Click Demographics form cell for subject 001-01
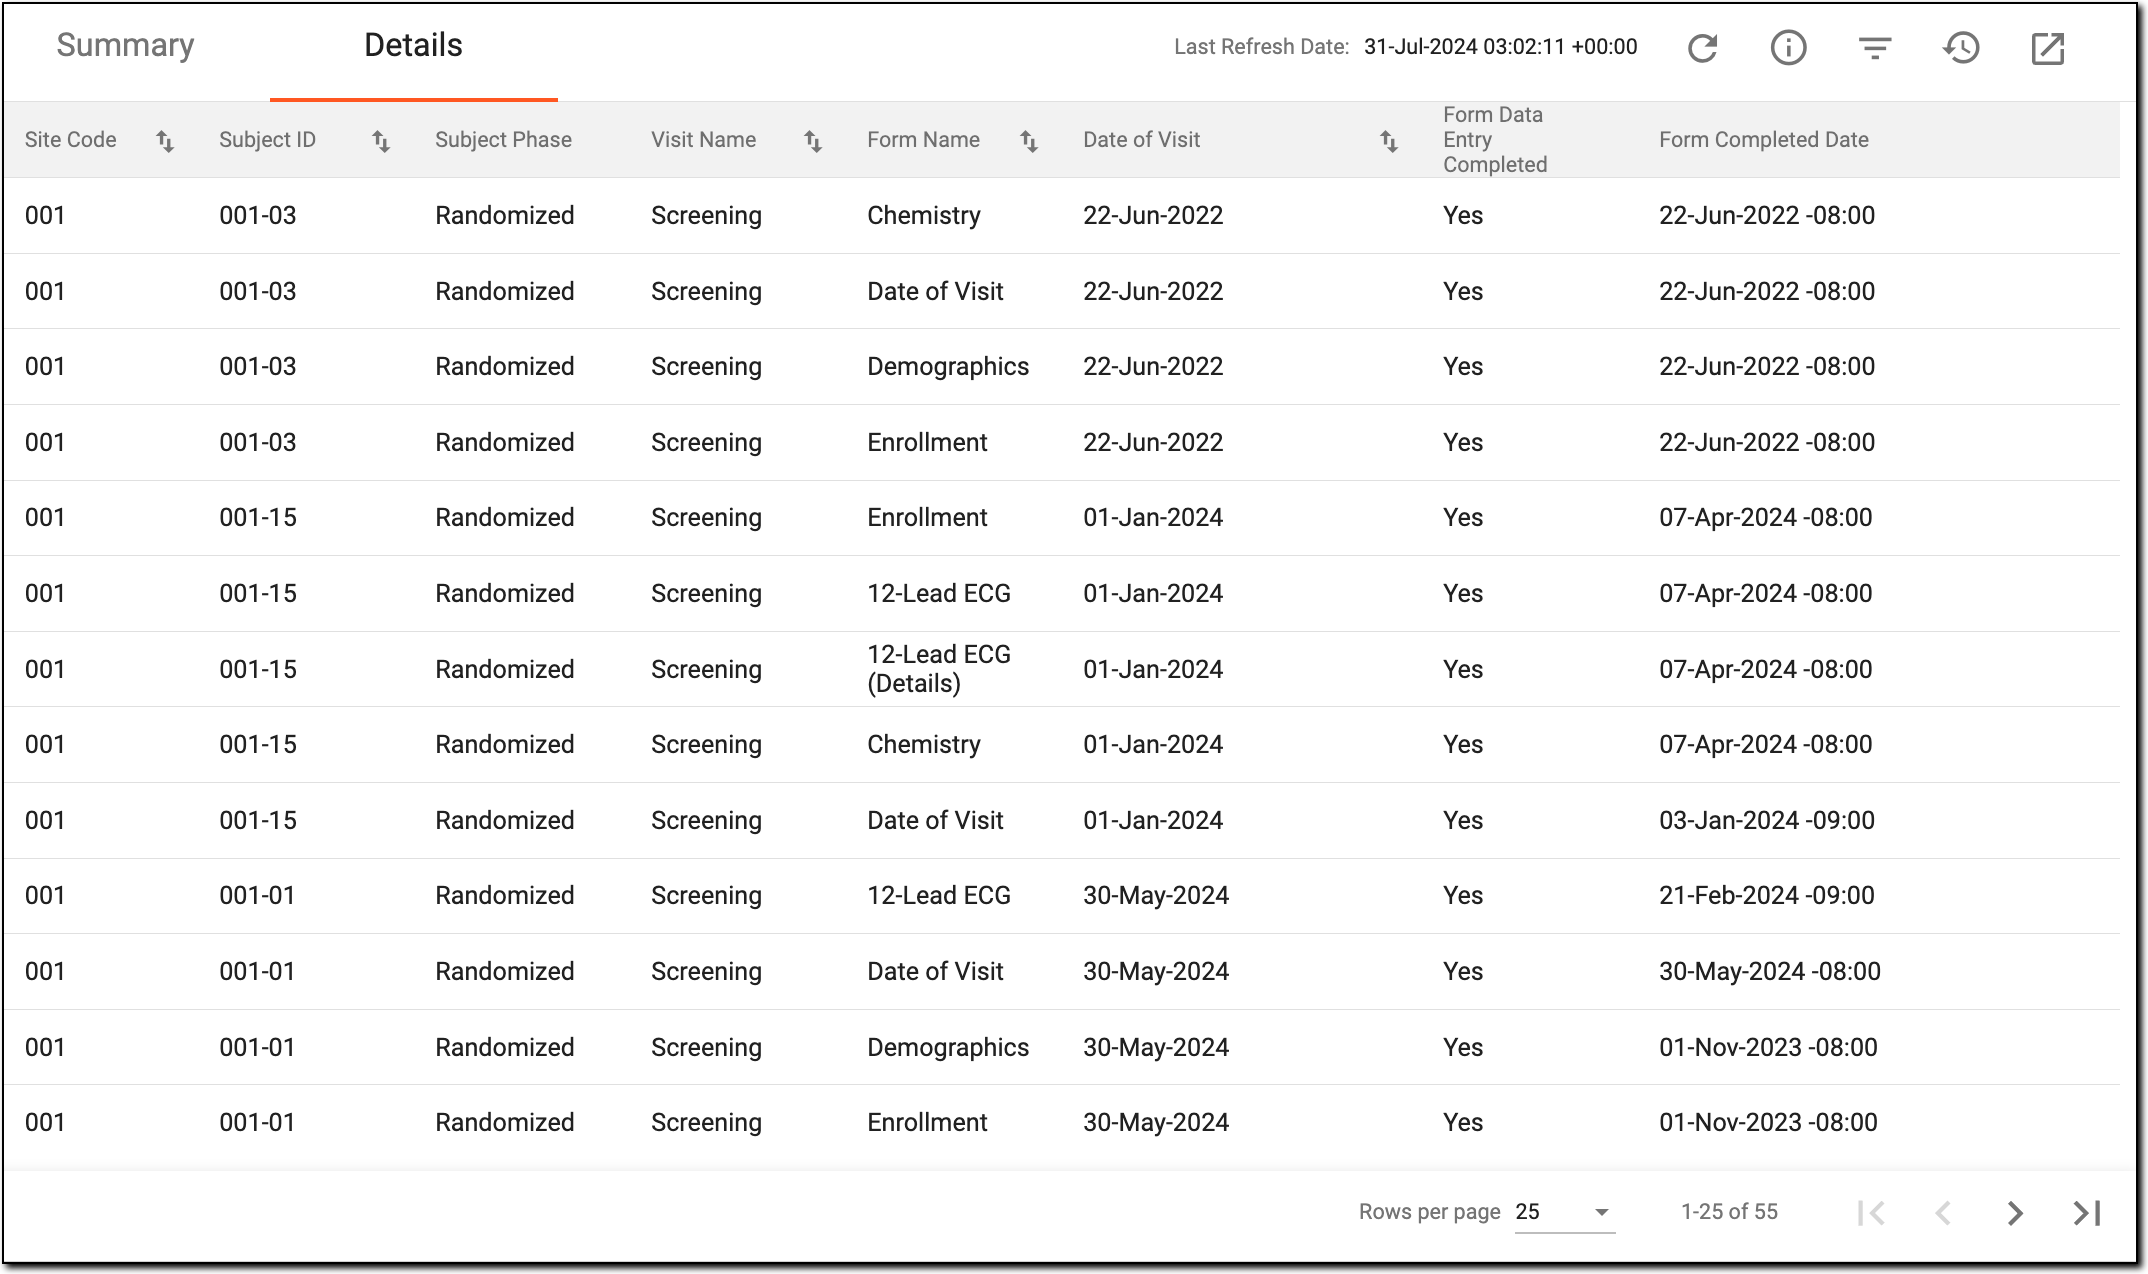Image resolution: width=2148 pixels, height=1274 pixels. pos(948,1047)
